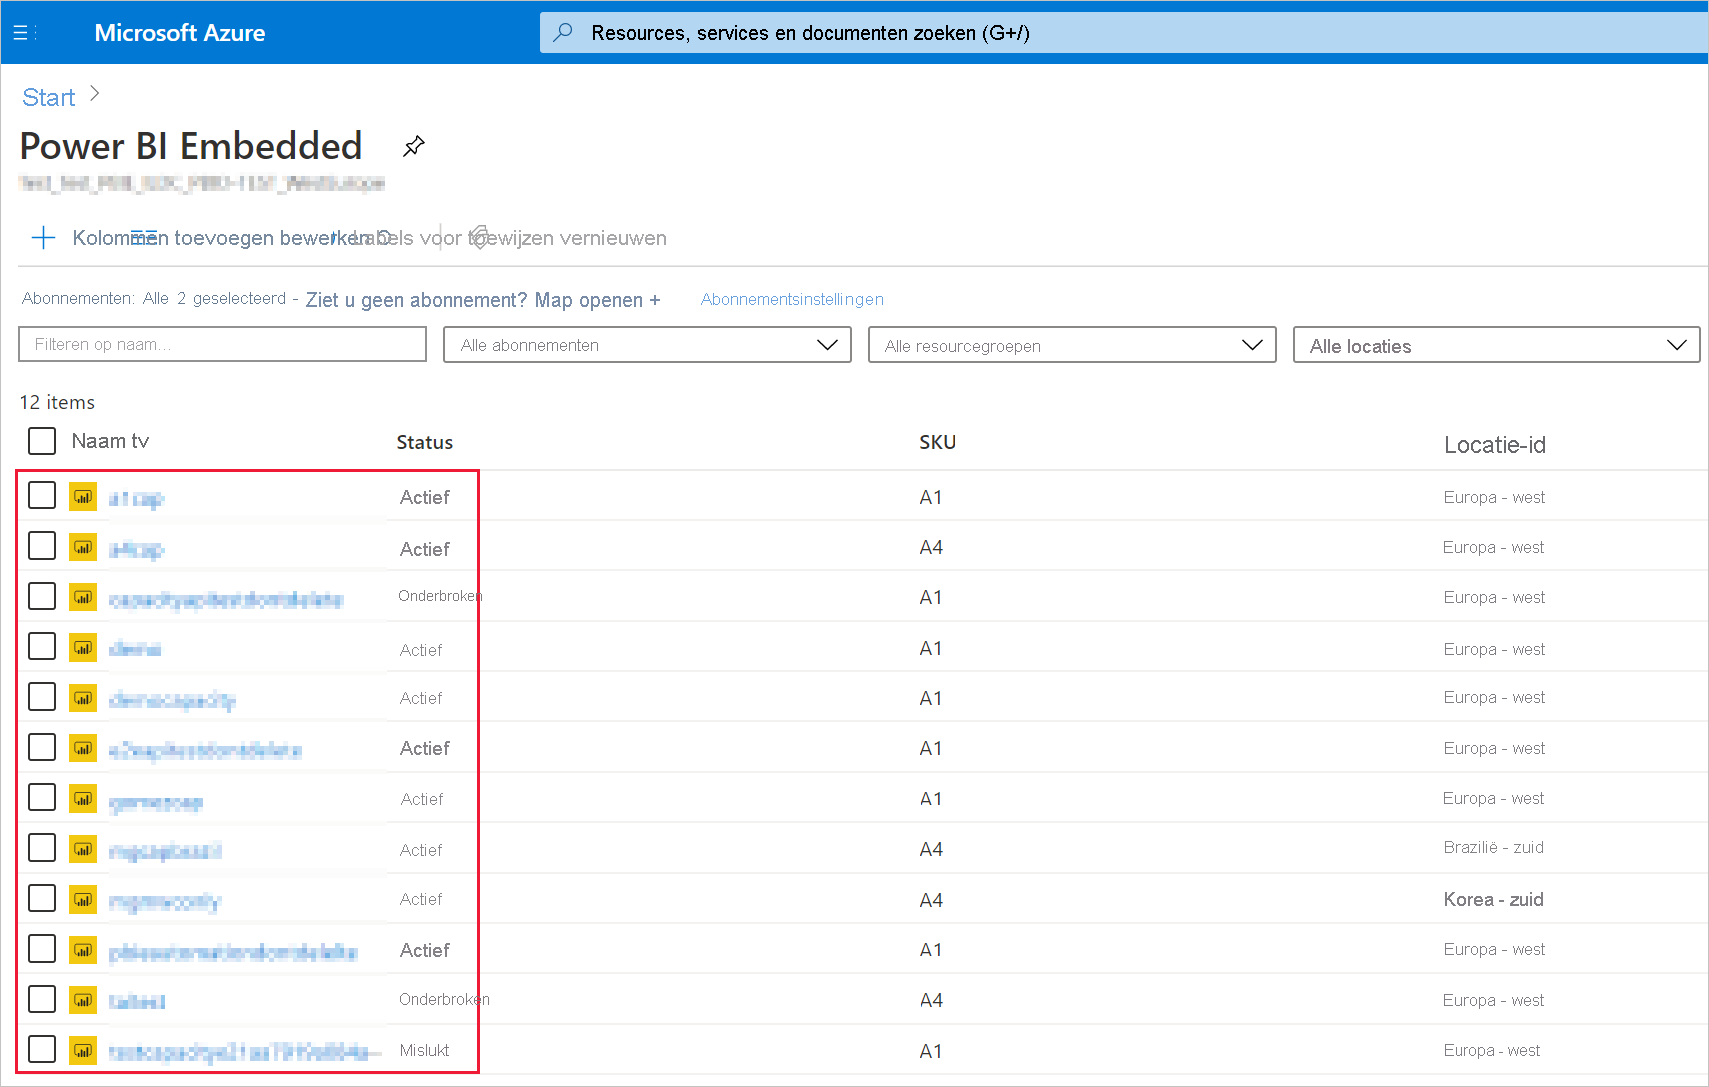Expand the Alle locaties dropdown

1496,345
